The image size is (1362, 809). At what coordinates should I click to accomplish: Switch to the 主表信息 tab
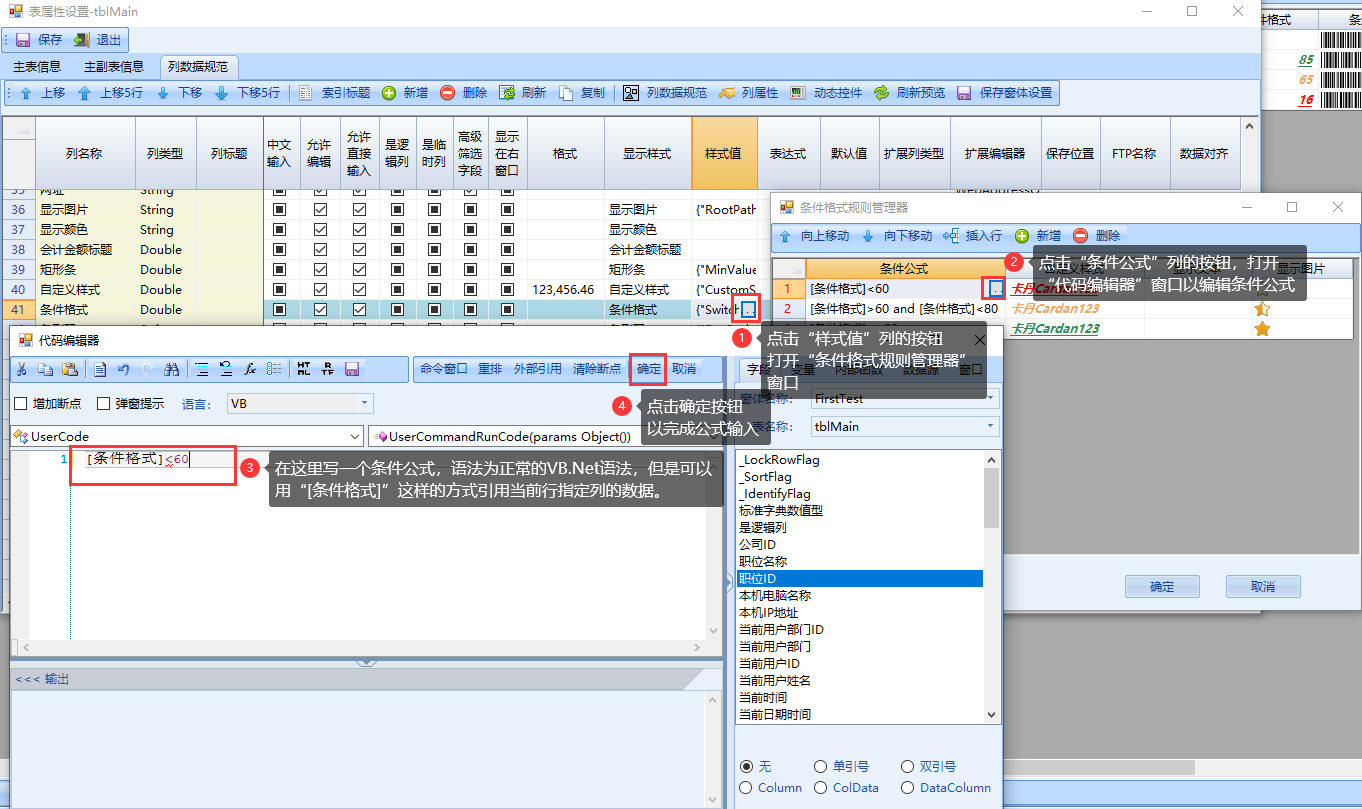(37, 67)
